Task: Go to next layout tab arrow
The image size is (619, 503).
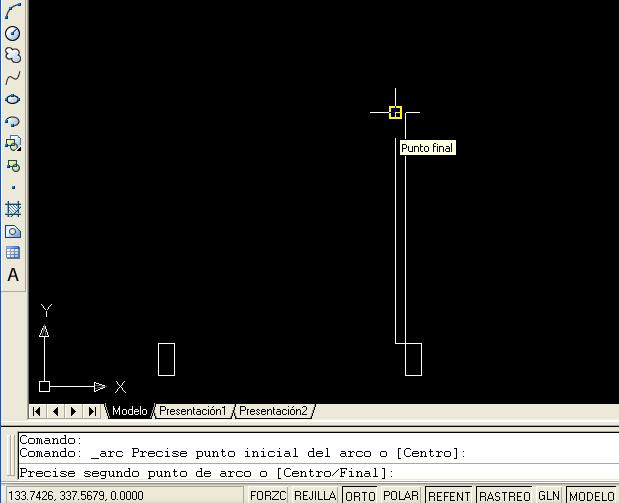Action: 73,411
